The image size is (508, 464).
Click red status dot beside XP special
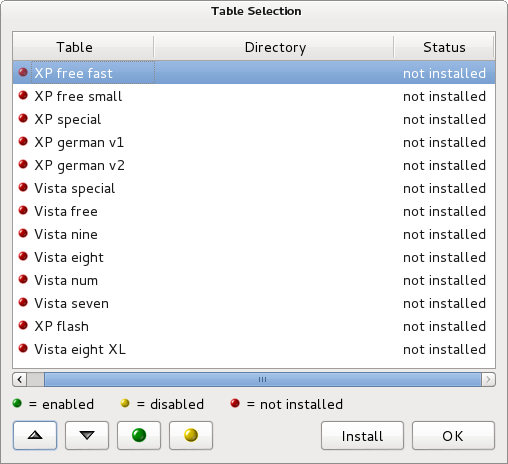pos(23,118)
